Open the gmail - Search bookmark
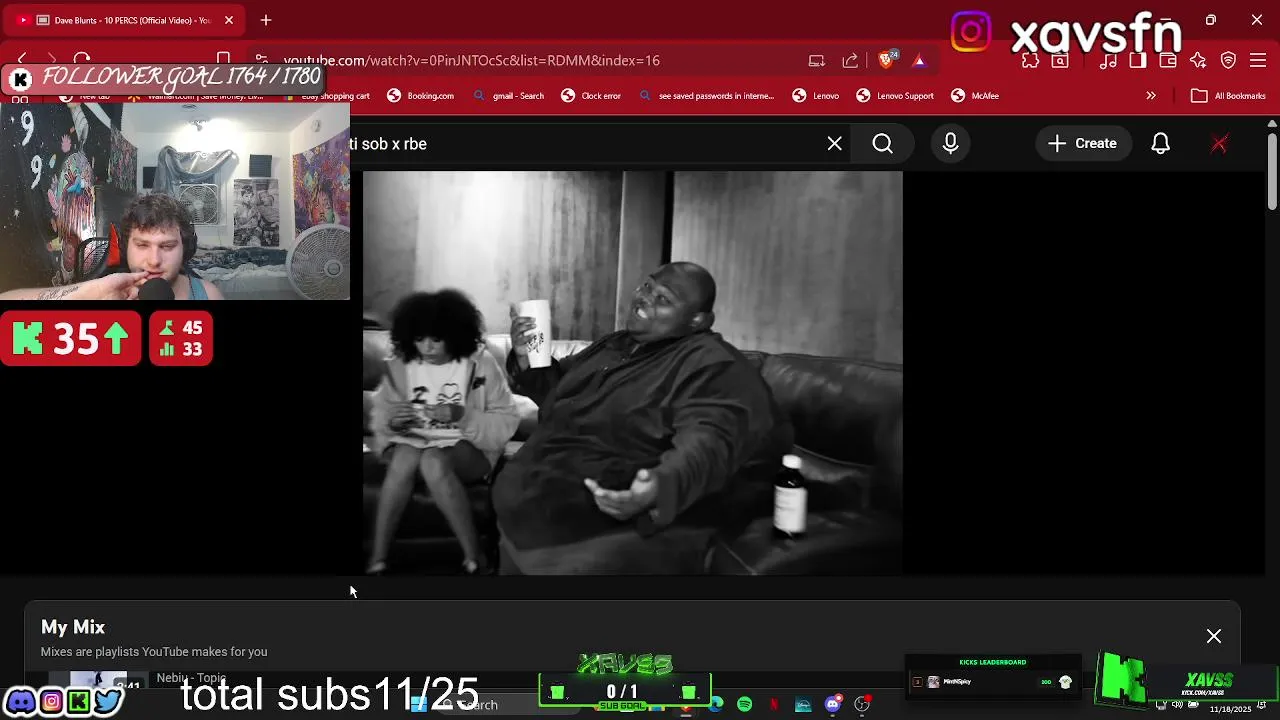The image size is (1280, 720). click(x=509, y=96)
